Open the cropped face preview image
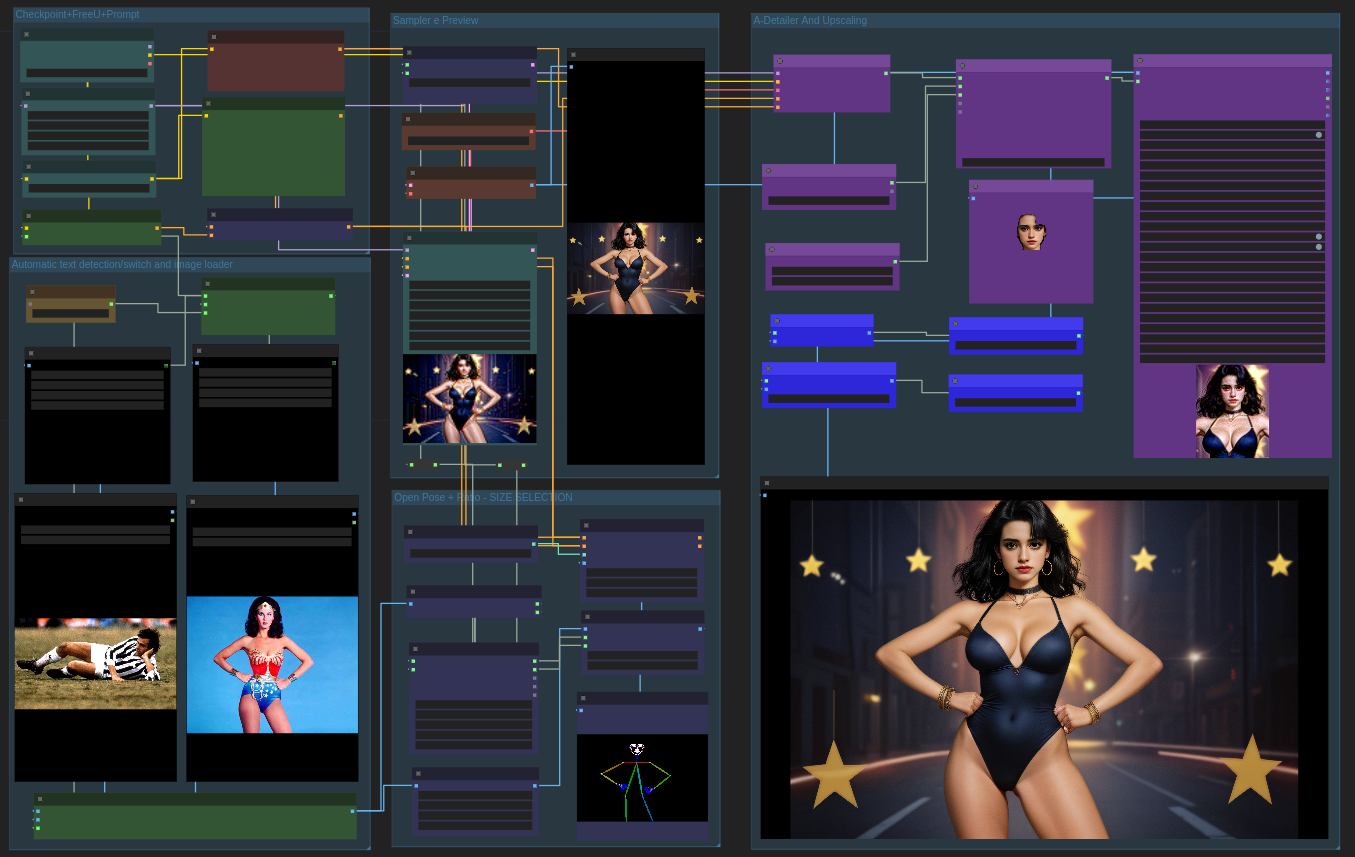The height and width of the screenshot is (857, 1355). point(1031,231)
